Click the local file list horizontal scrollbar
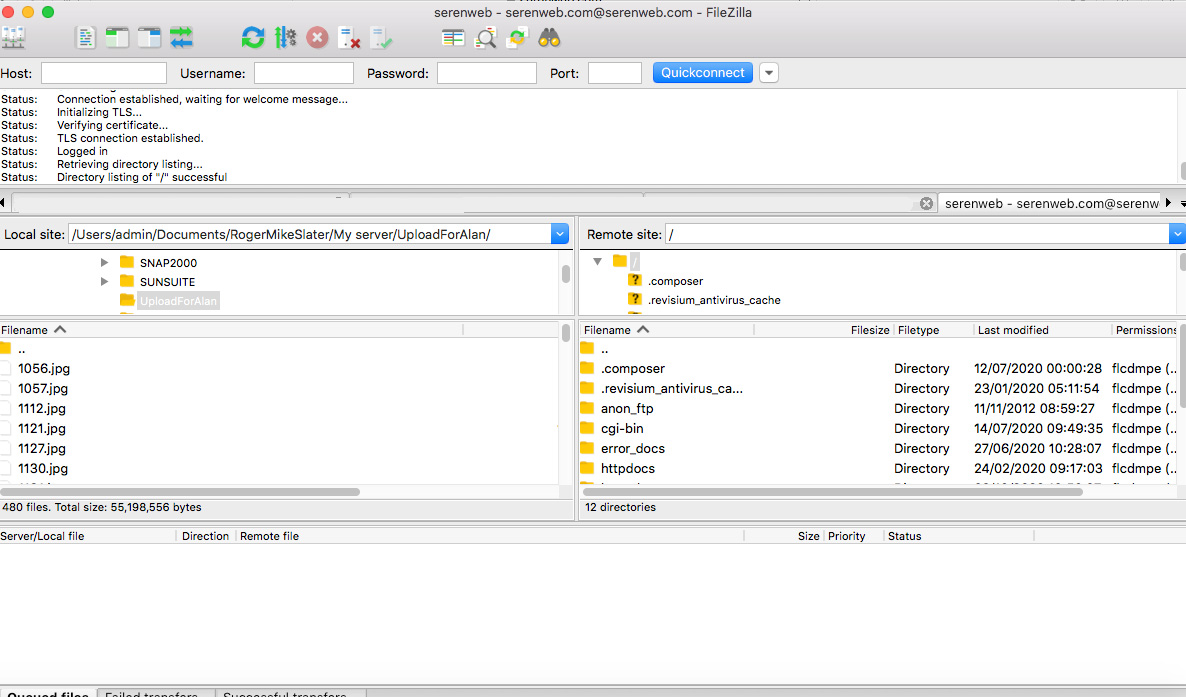This screenshot has width=1186, height=697. (180, 492)
